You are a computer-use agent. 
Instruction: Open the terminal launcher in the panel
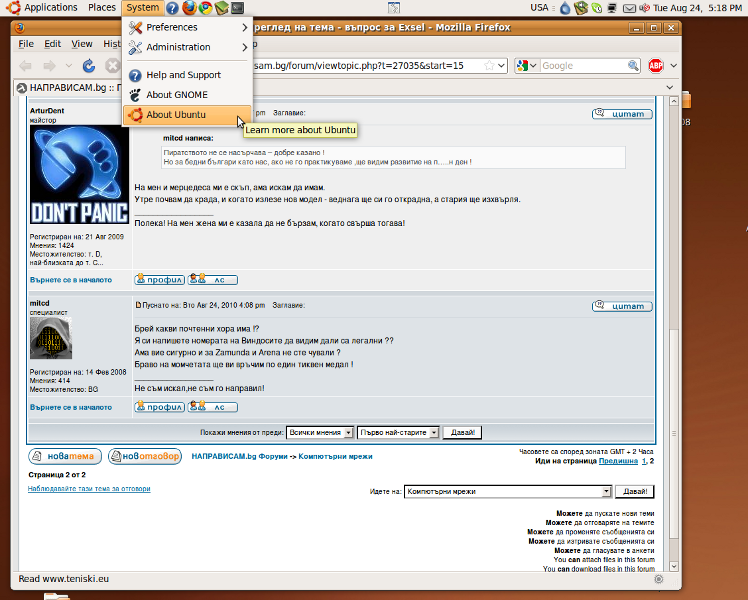tap(237, 8)
